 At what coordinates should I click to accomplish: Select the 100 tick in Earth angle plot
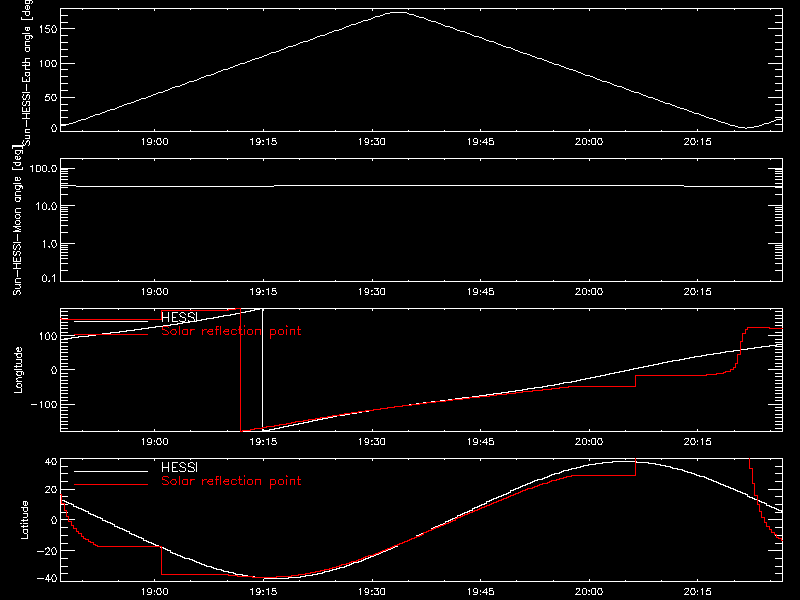point(47,64)
